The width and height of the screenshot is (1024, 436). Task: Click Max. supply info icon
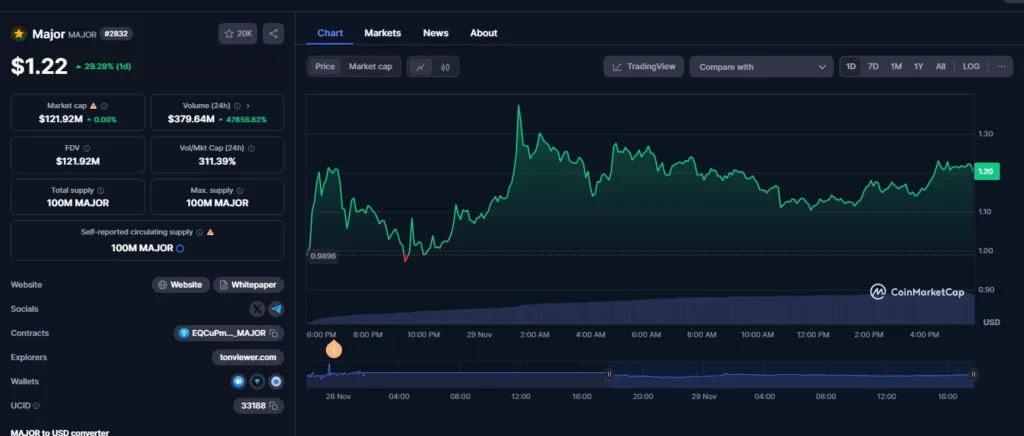pos(240,191)
